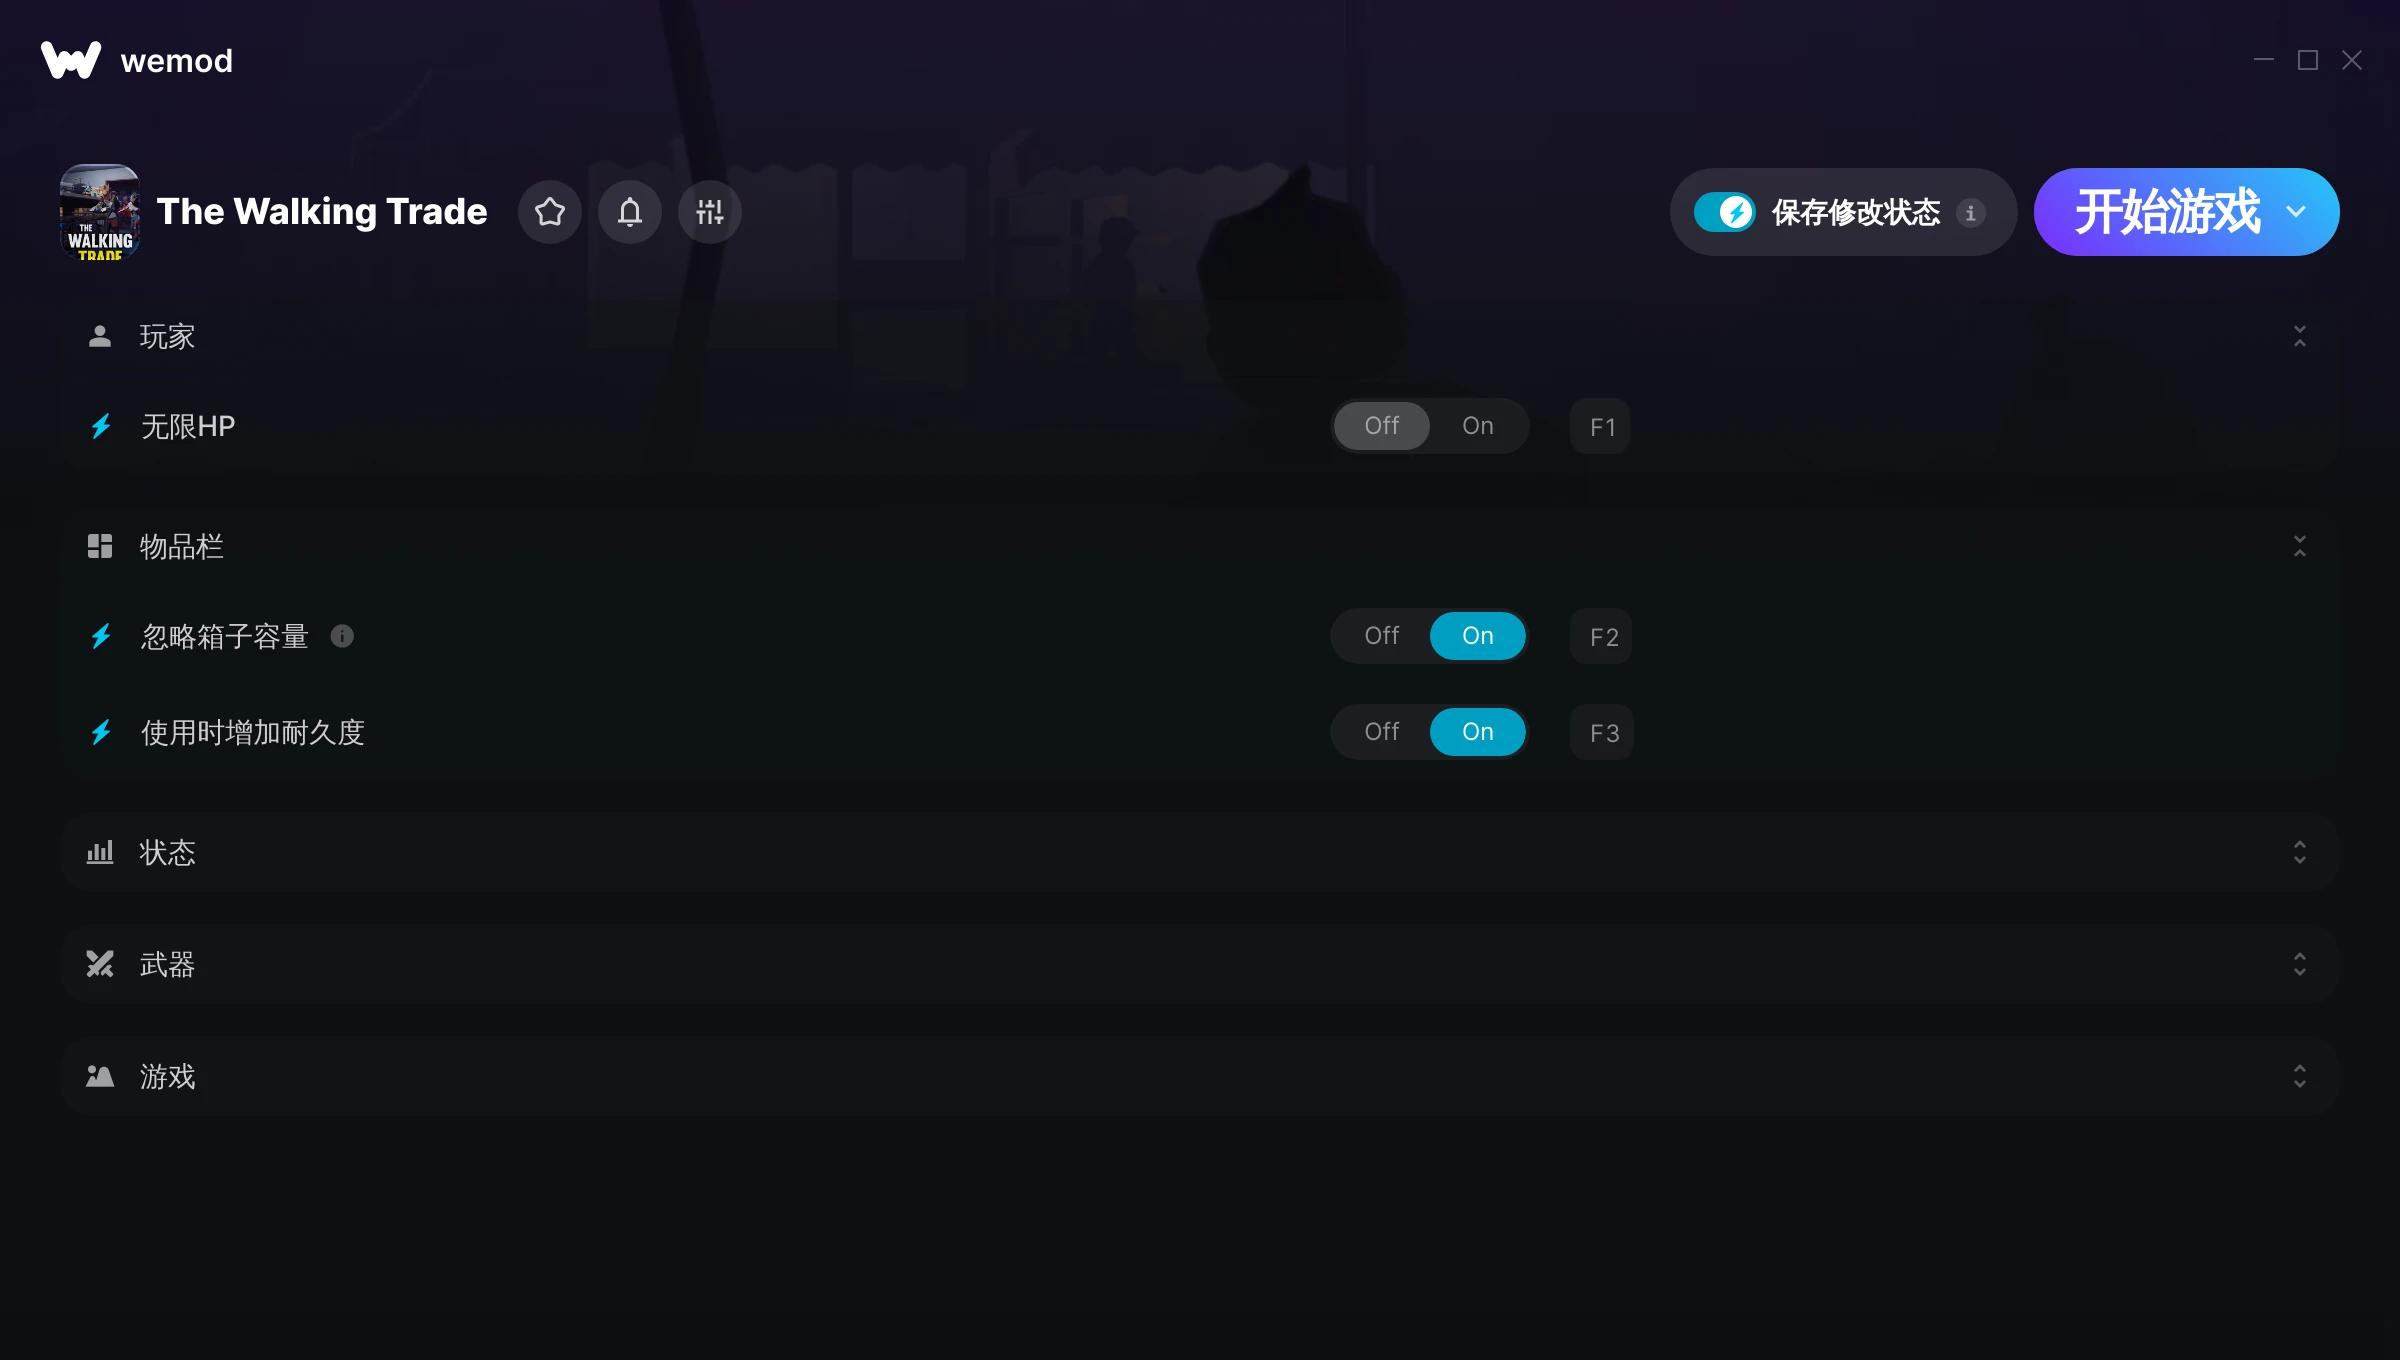Turn On the 无限HP cheat
This screenshot has height=1360, width=2400.
coord(1477,426)
